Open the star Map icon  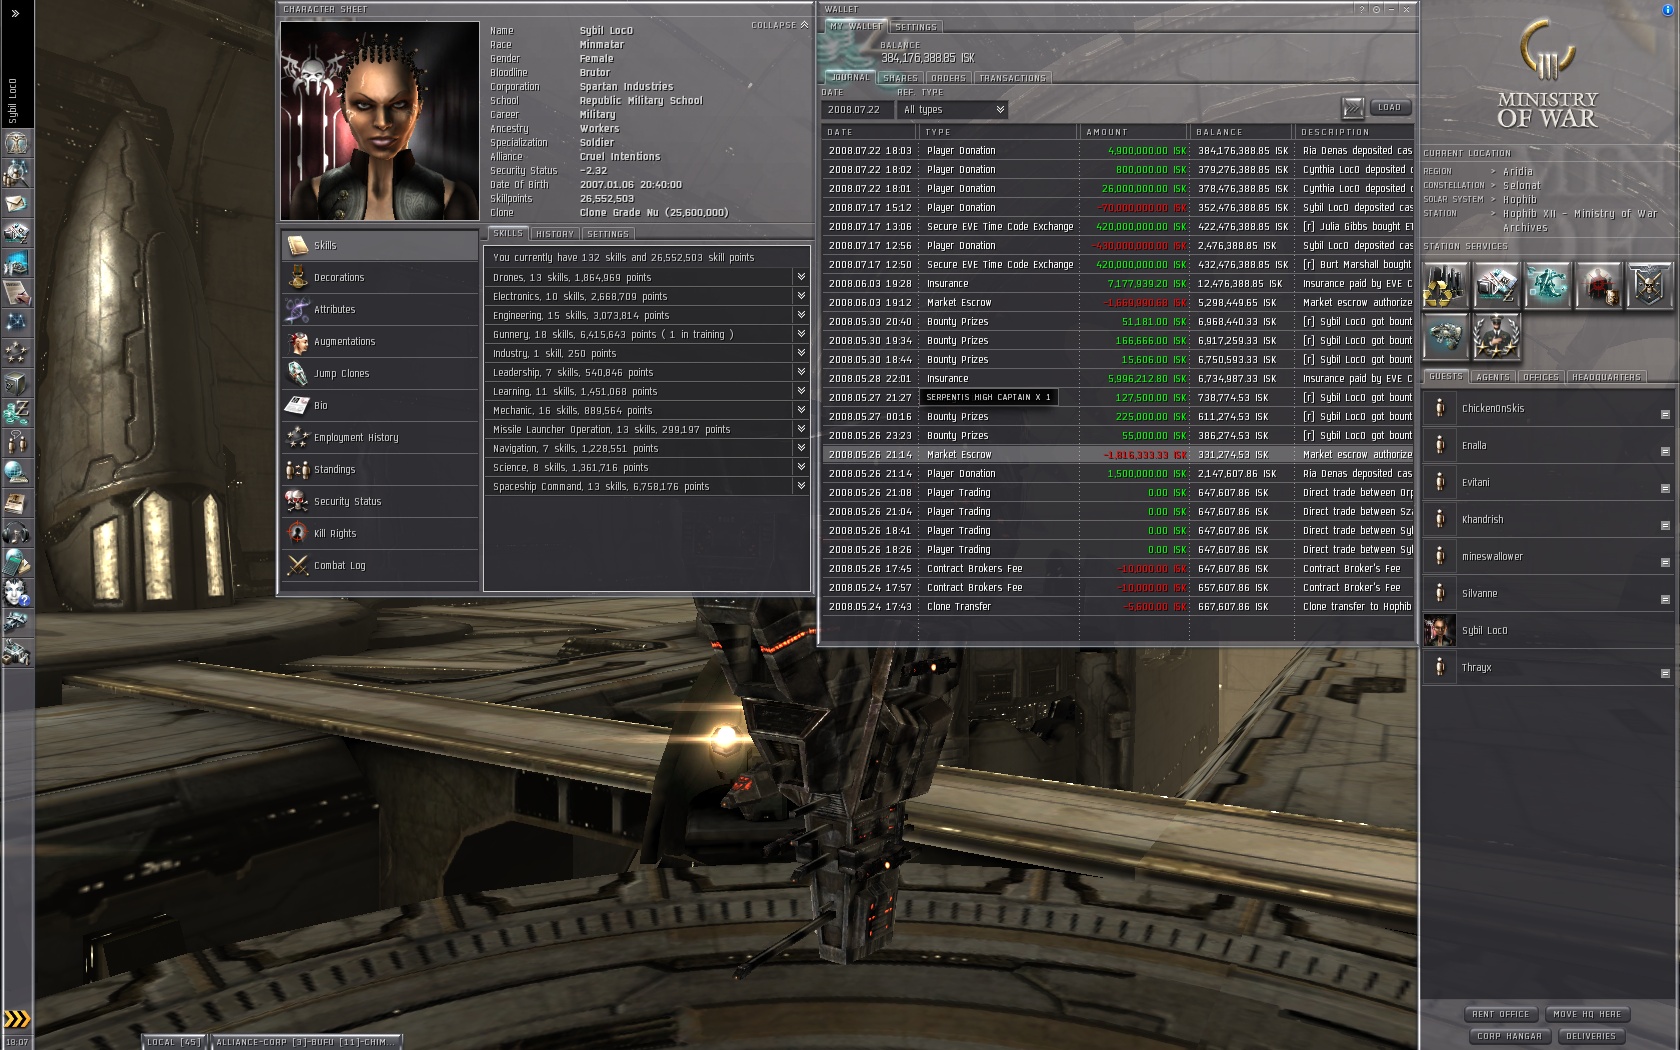[17, 323]
